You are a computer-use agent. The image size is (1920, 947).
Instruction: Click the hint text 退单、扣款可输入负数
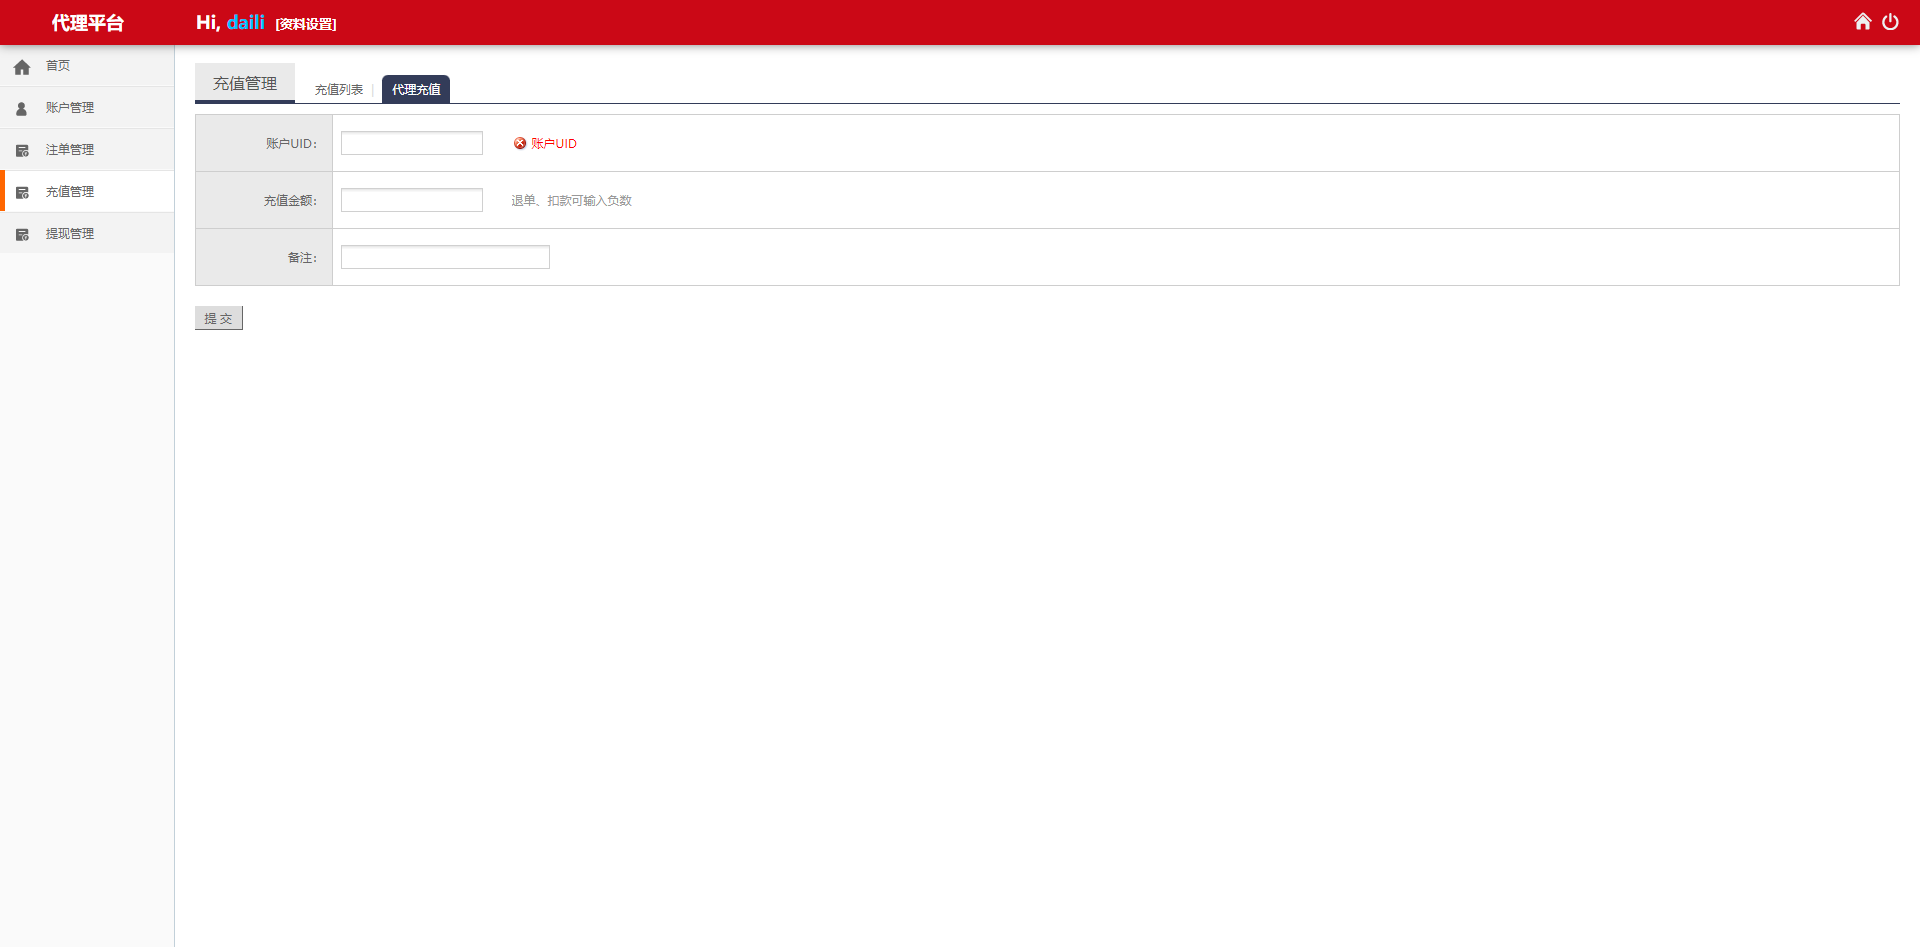571,201
